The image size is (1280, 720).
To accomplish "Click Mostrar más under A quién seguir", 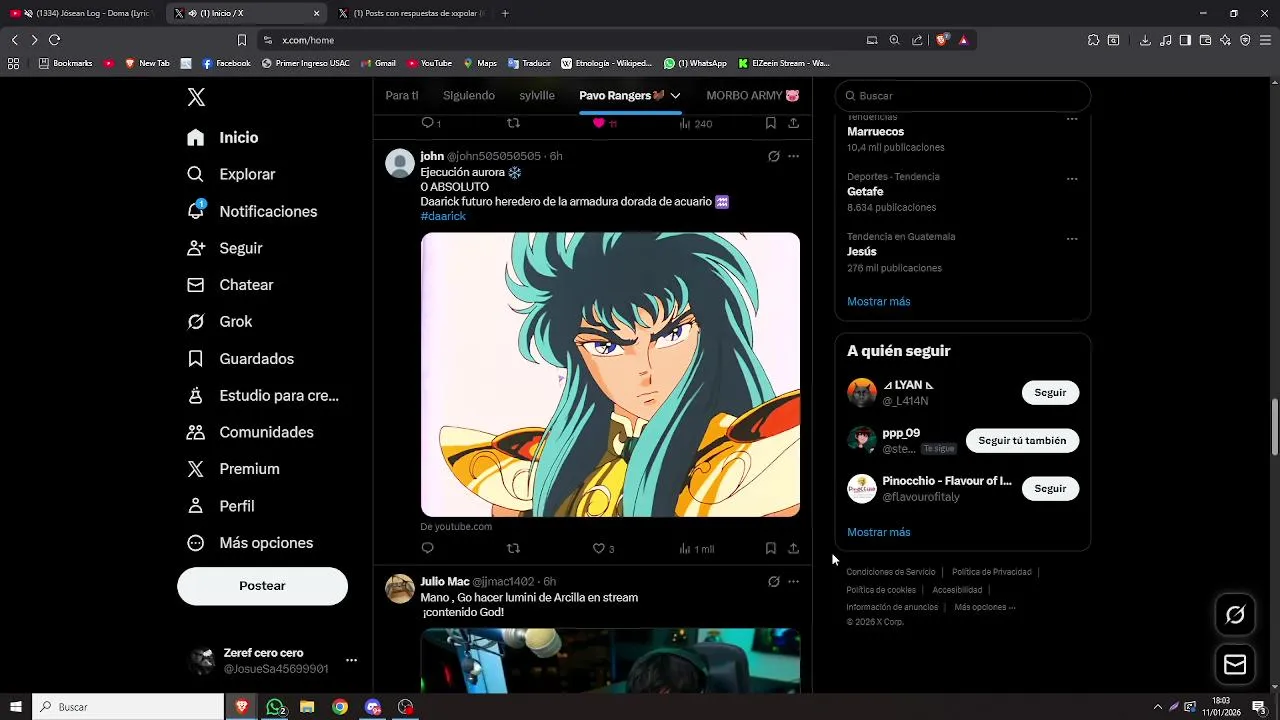I will point(878,532).
